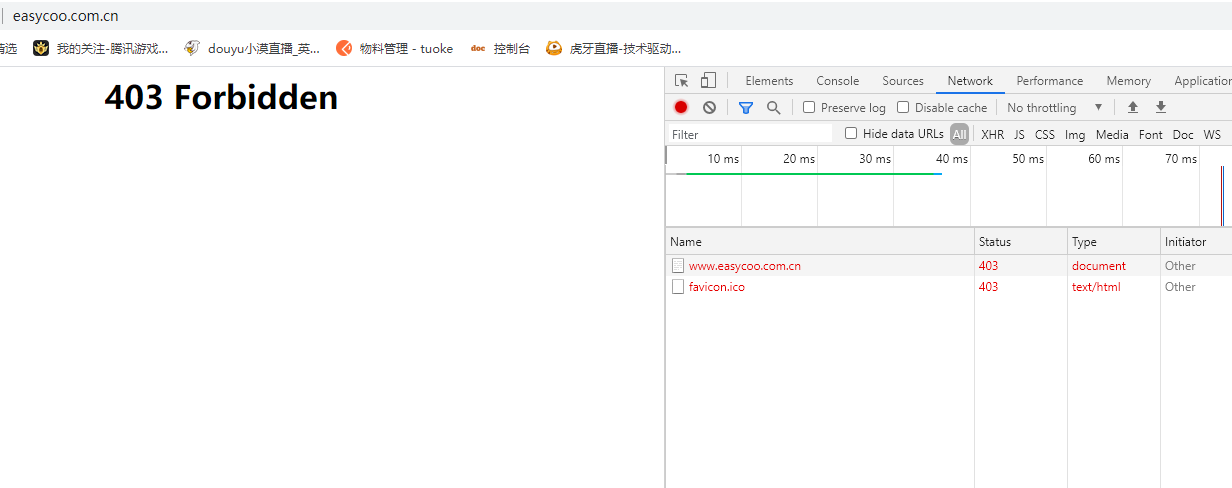Image resolution: width=1232 pixels, height=488 pixels.
Task: Click the 10 ms timeline marker
Action: (723, 159)
